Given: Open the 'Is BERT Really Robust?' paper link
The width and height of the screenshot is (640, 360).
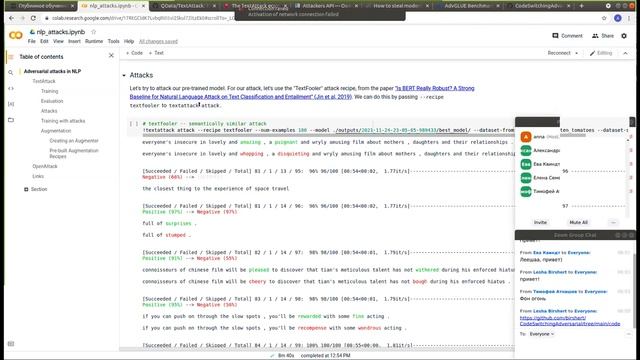Looking at the screenshot, I should click(x=302, y=93).
